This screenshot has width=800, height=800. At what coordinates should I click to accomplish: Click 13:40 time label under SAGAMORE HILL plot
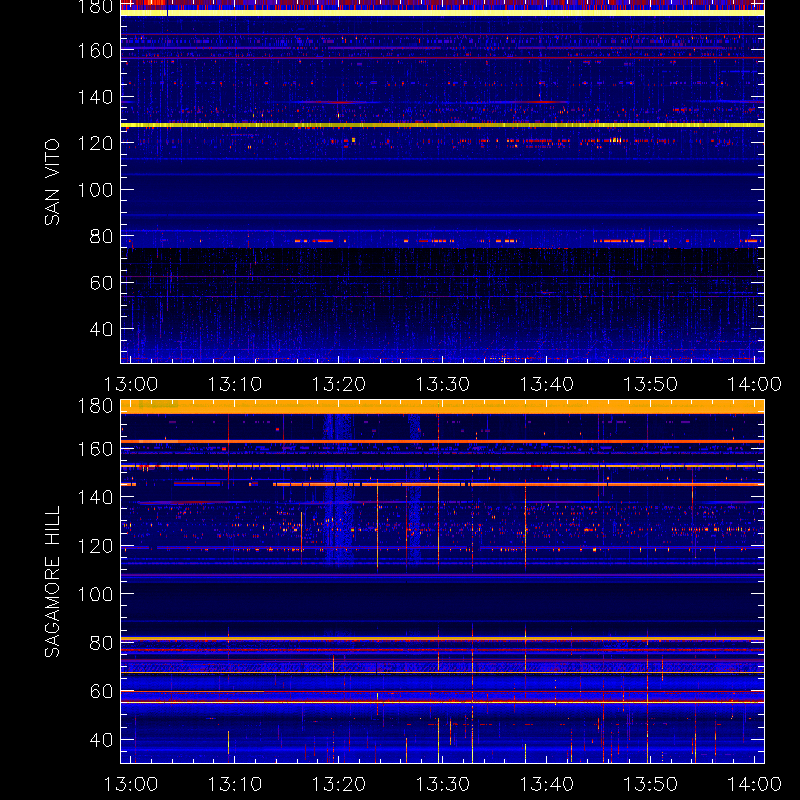click(x=546, y=784)
